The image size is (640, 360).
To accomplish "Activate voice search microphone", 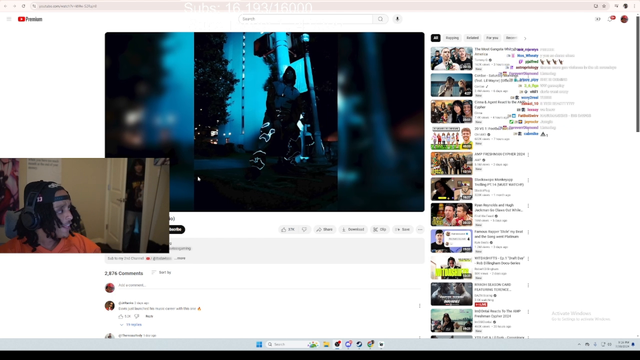I will coord(397,19).
